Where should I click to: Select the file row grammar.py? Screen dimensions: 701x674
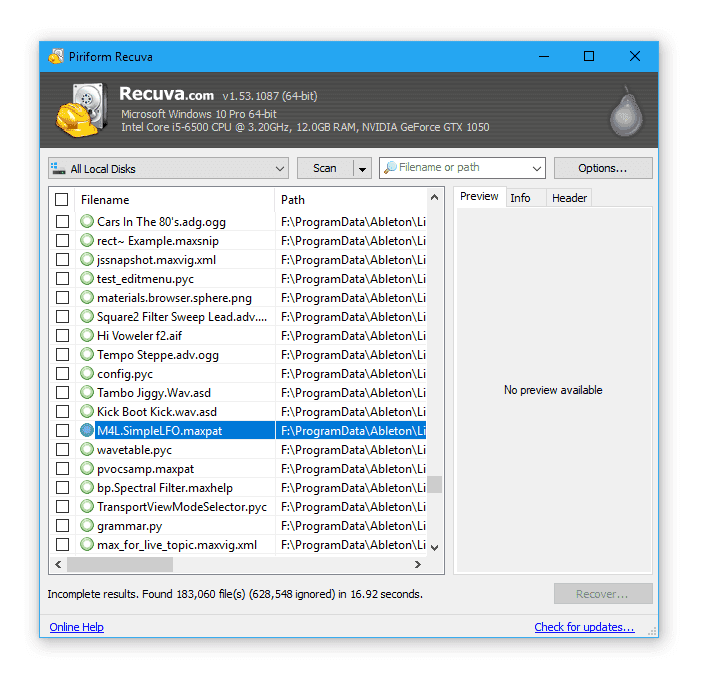pyautogui.click(x=238, y=525)
